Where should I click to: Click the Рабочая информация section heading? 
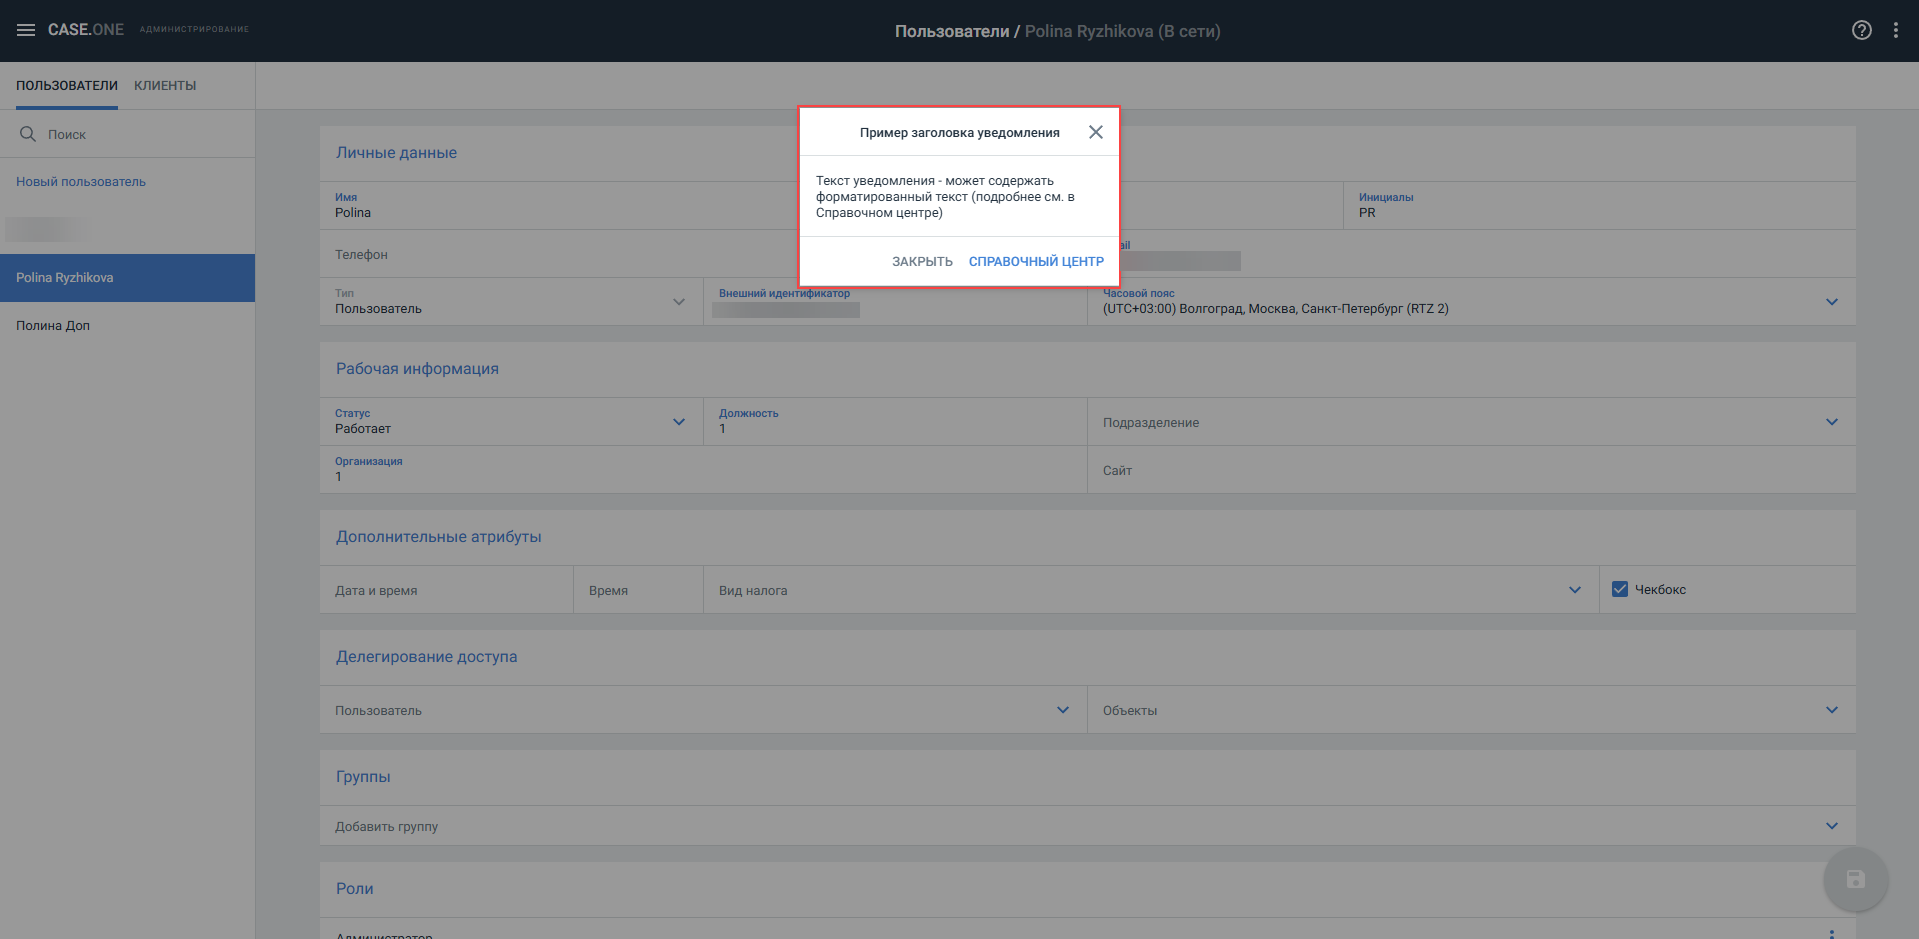click(417, 369)
